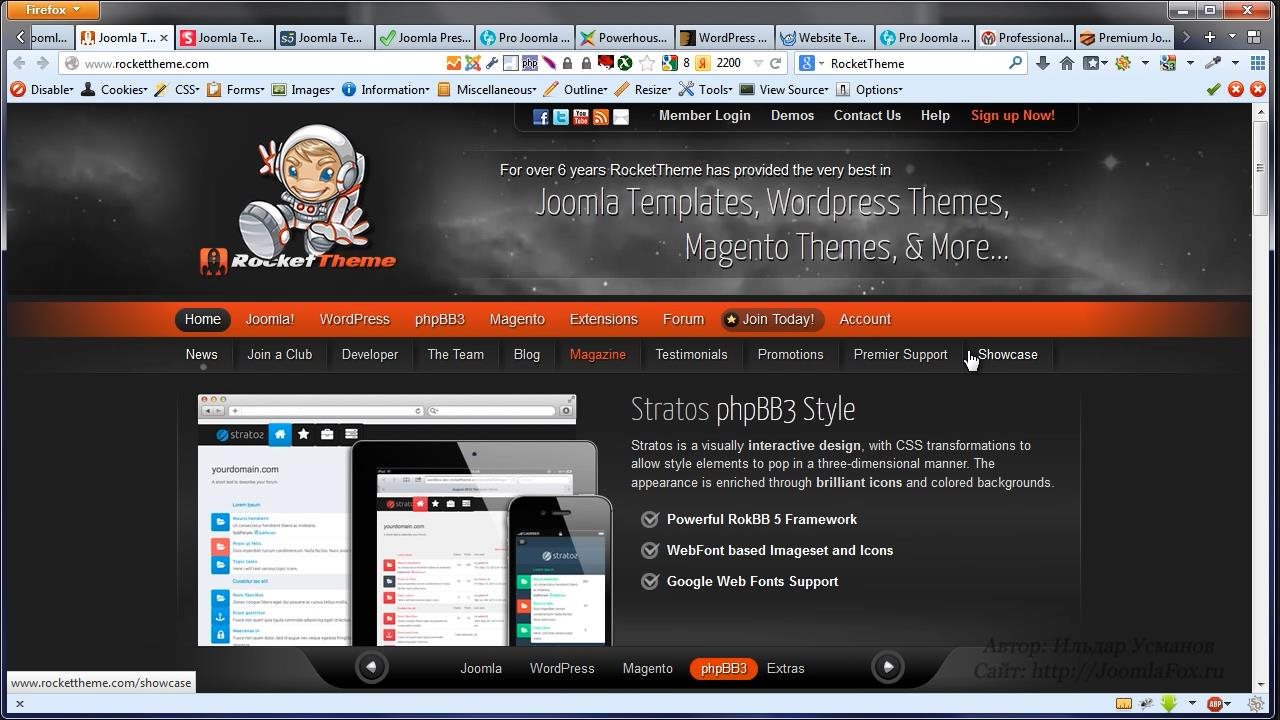Image resolution: width=1280 pixels, height=720 pixels.
Task: Switch to the Premium Jo... browser tab
Action: (1124, 37)
